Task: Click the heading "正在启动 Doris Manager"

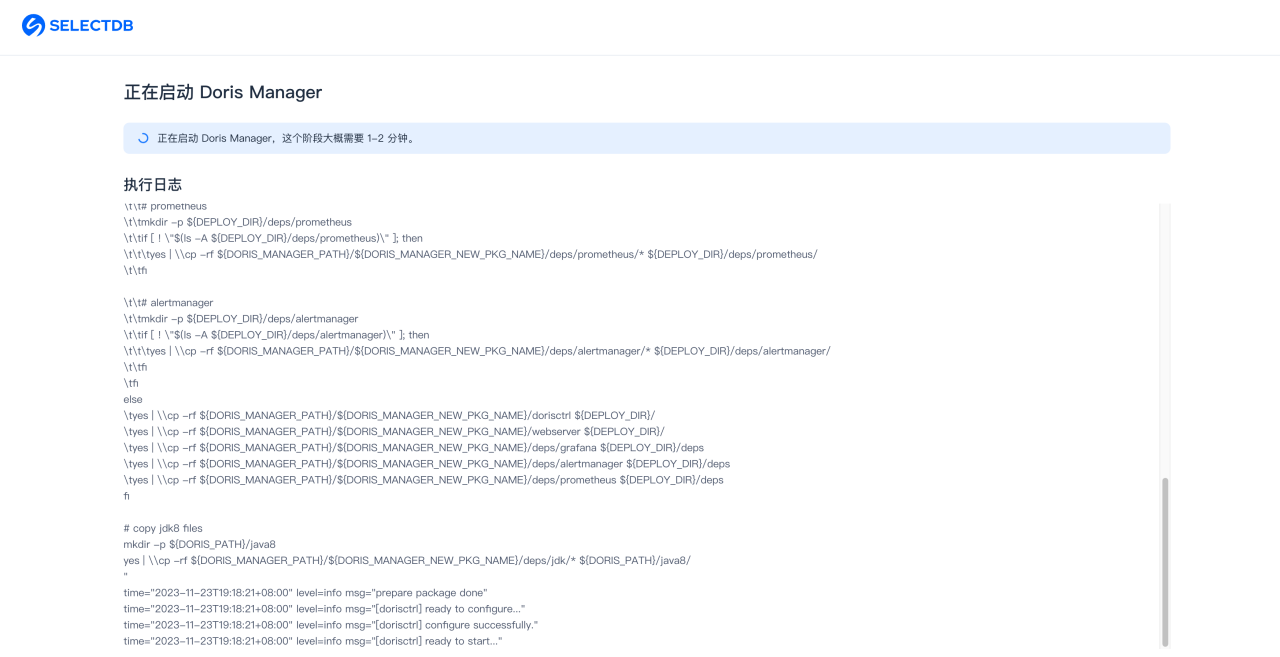Action: coord(223,92)
